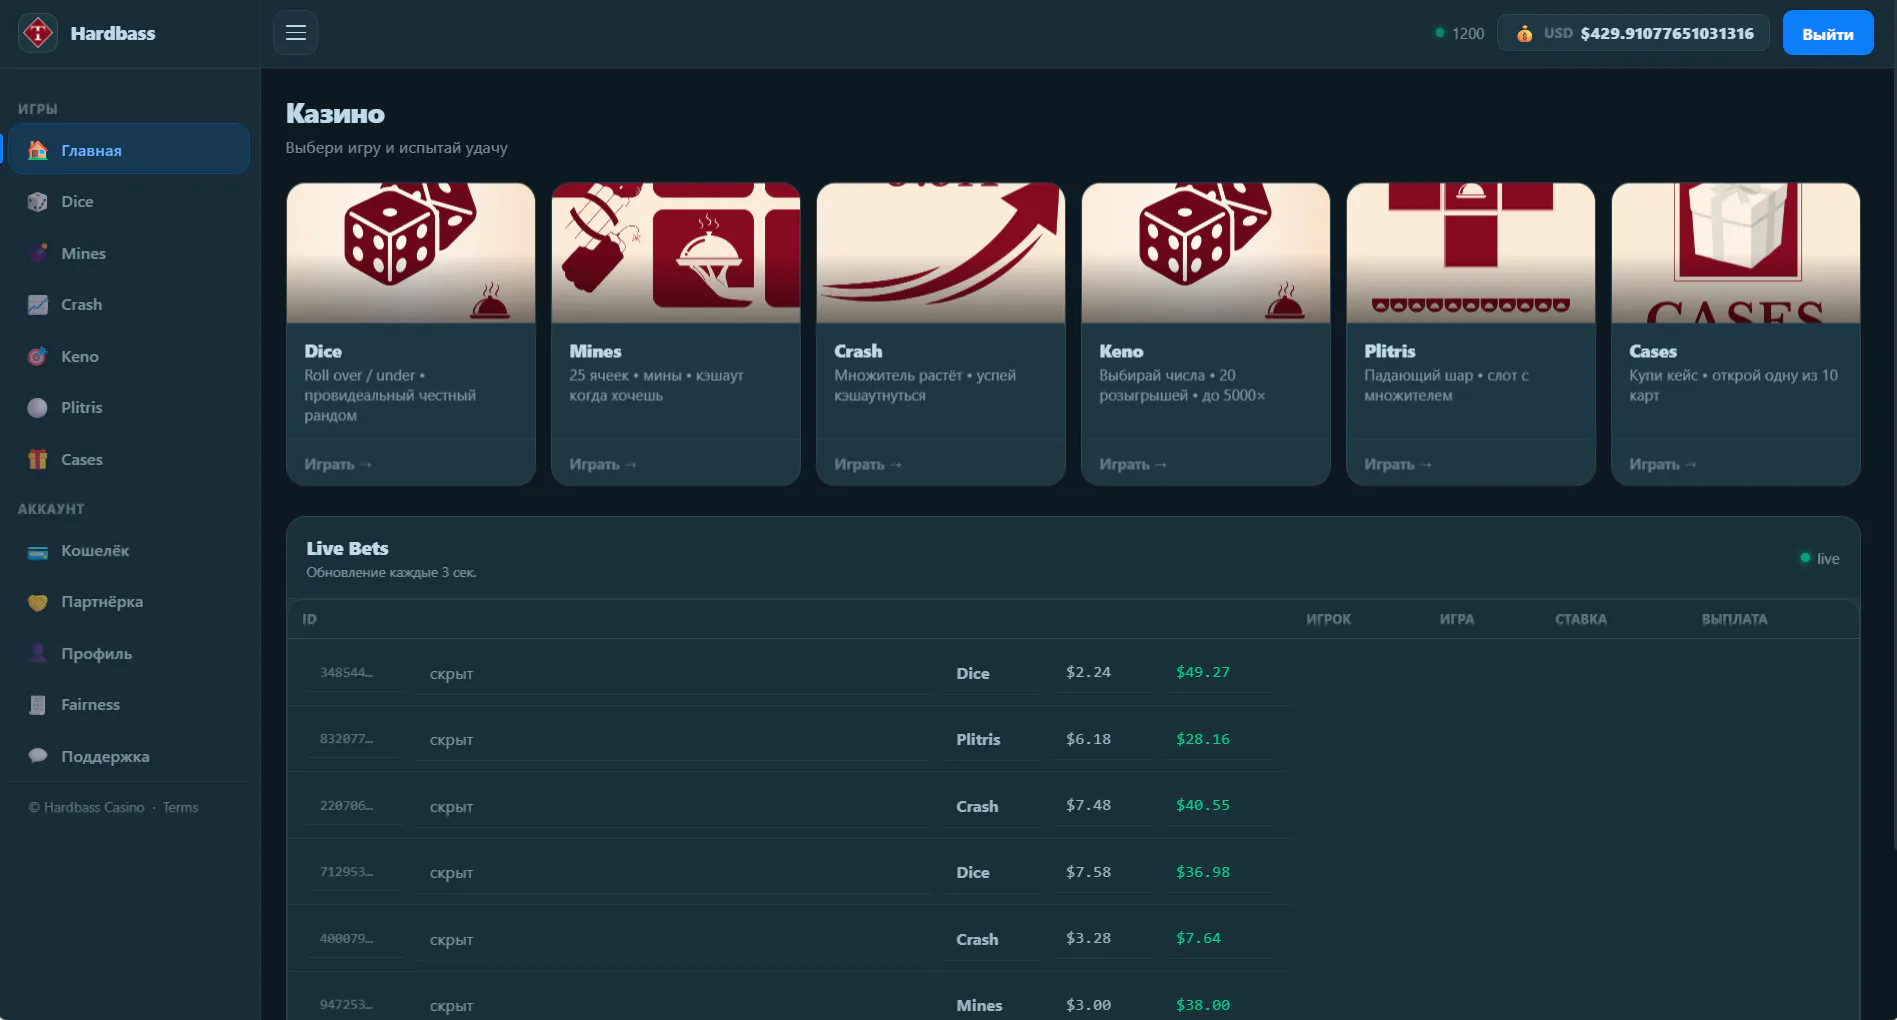Click the $49.27 payout value
The width and height of the screenshot is (1897, 1020).
[1203, 672]
